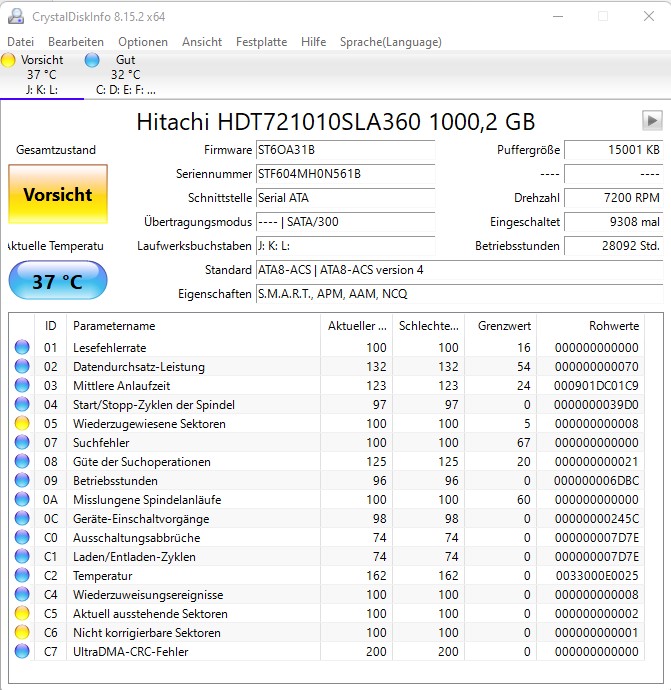This screenshot has height=690, width=671.
Task: Click the Betriebsstunden 28092 Std. field
Action: pyautogui.click(x=613, y=246)
